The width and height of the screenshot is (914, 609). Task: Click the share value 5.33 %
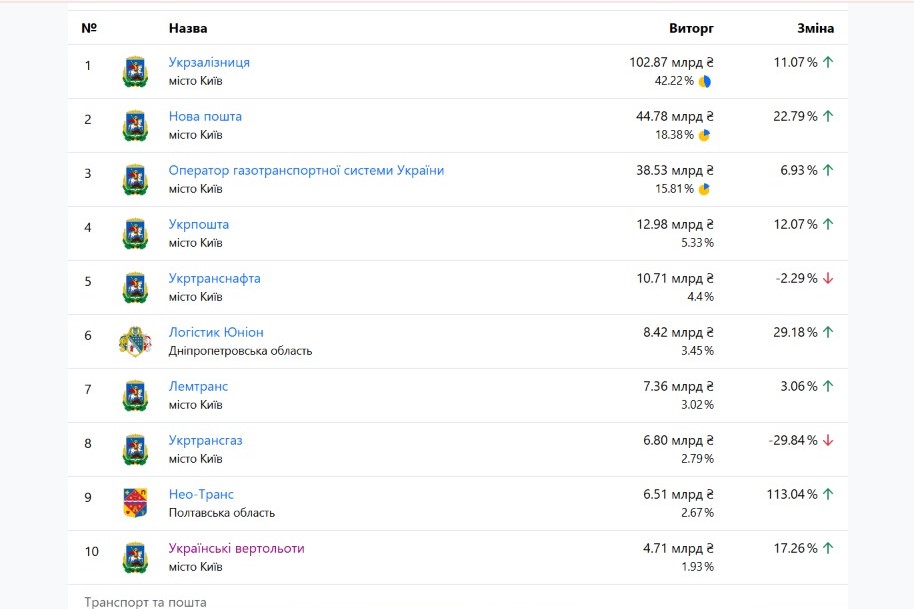[698, 243]
